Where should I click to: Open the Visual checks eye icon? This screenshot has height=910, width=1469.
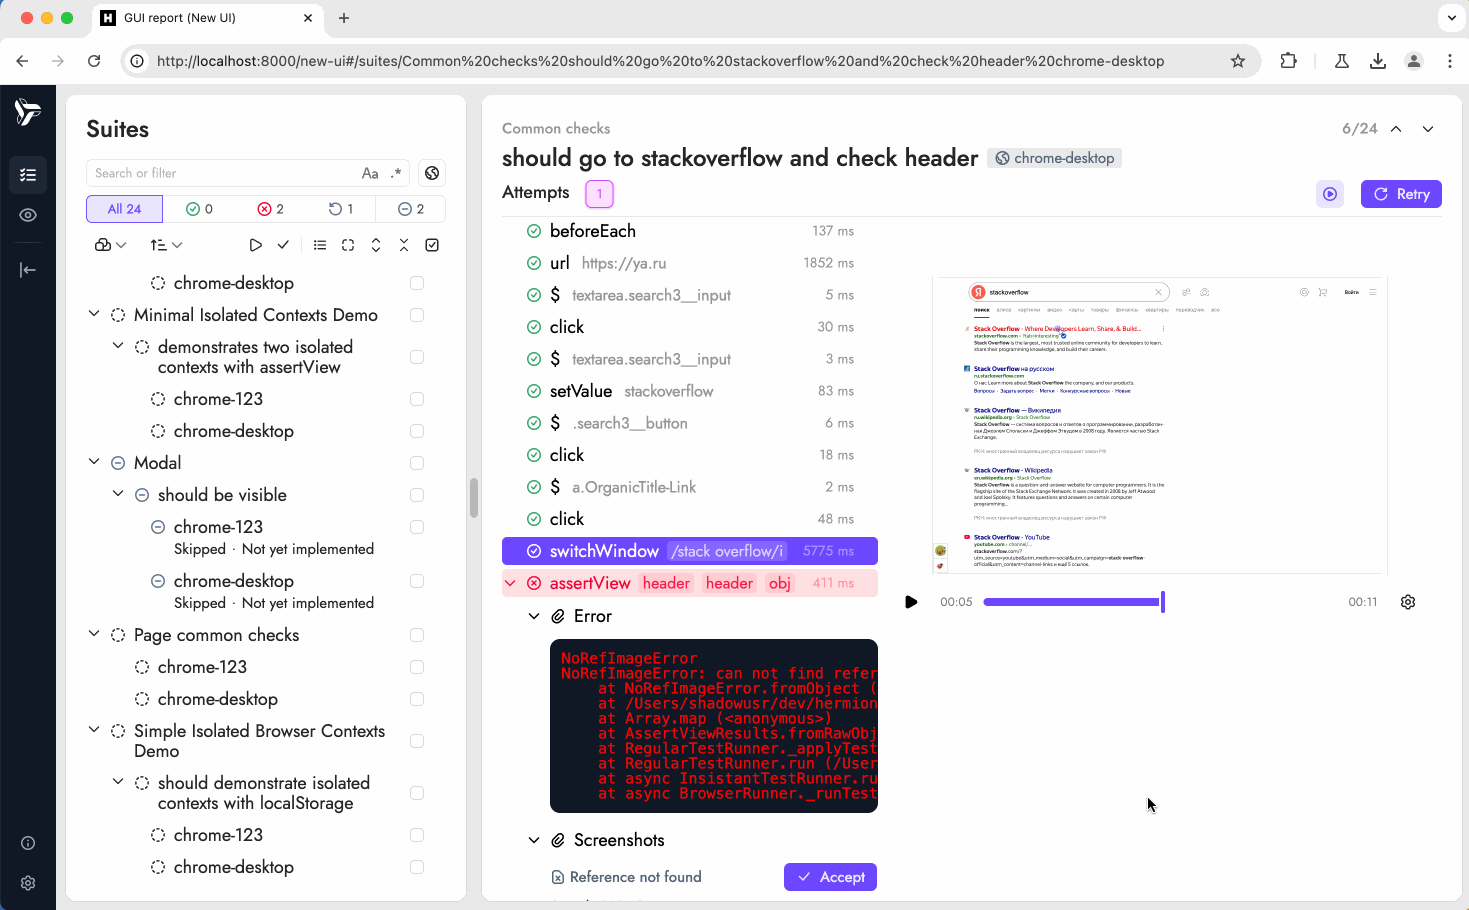point(28,215)
